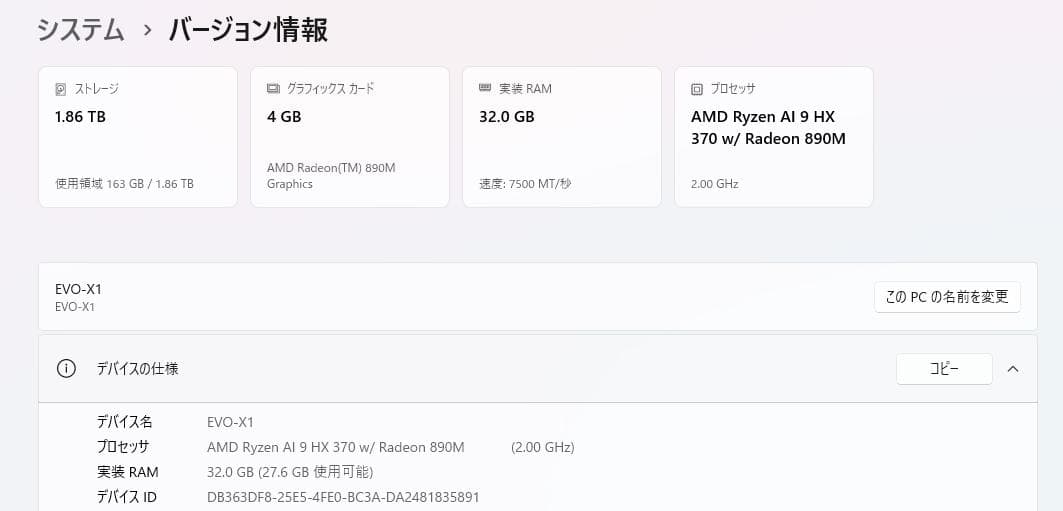This screenshot has width=1063, height=511.
Task: Click the コピー button
Action: pos(944,369)
